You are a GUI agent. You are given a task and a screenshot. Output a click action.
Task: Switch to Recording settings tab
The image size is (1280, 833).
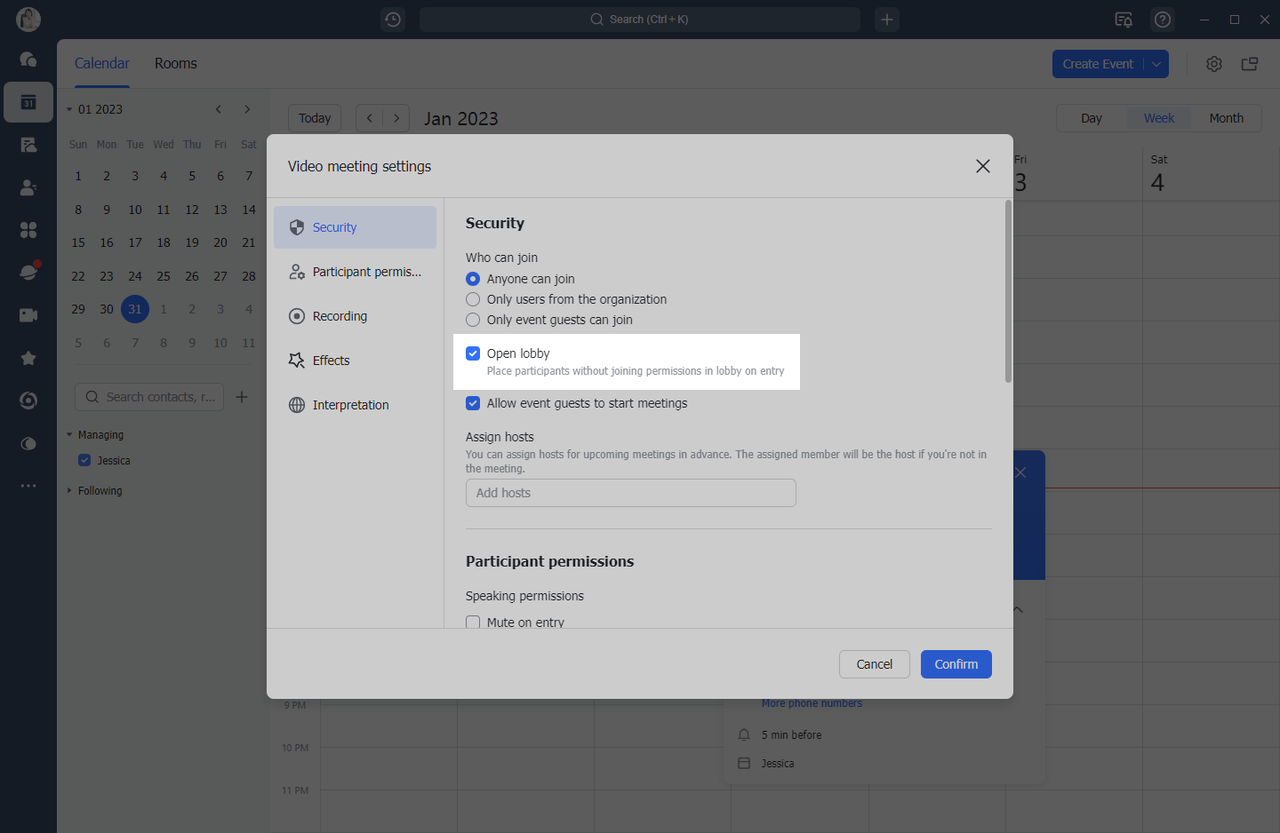(x=339, y=316)
